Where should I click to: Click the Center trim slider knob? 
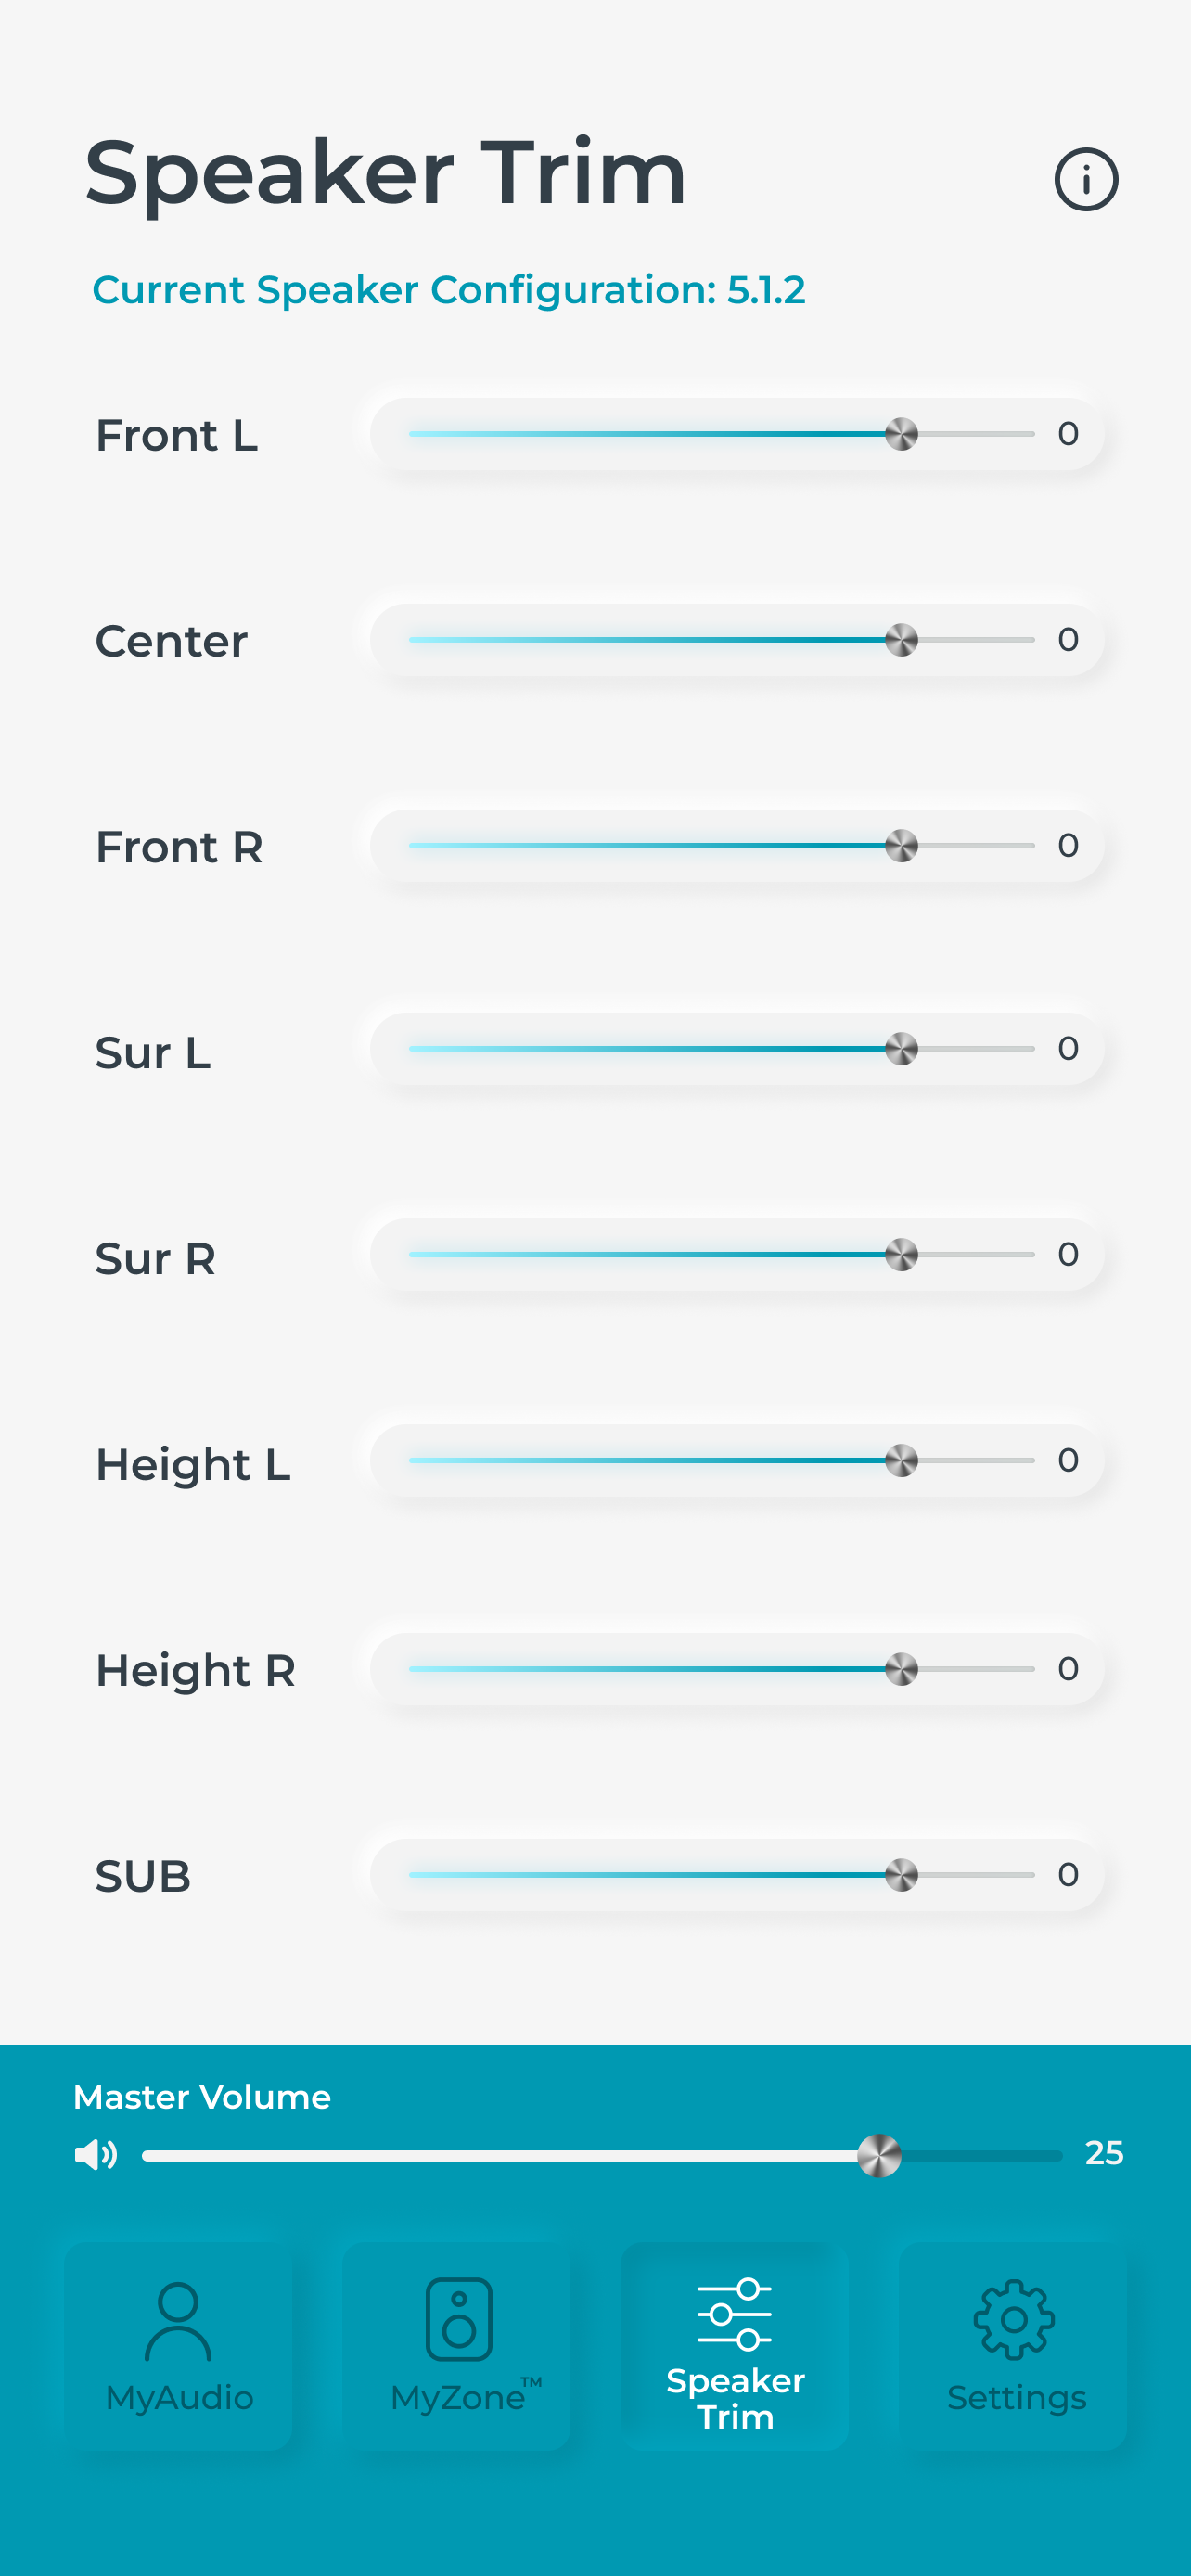(901, 640)
